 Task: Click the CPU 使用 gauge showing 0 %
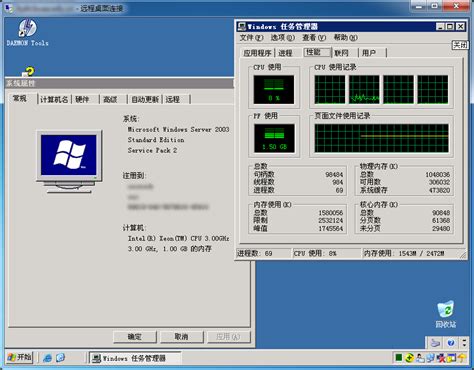point(274,90)
